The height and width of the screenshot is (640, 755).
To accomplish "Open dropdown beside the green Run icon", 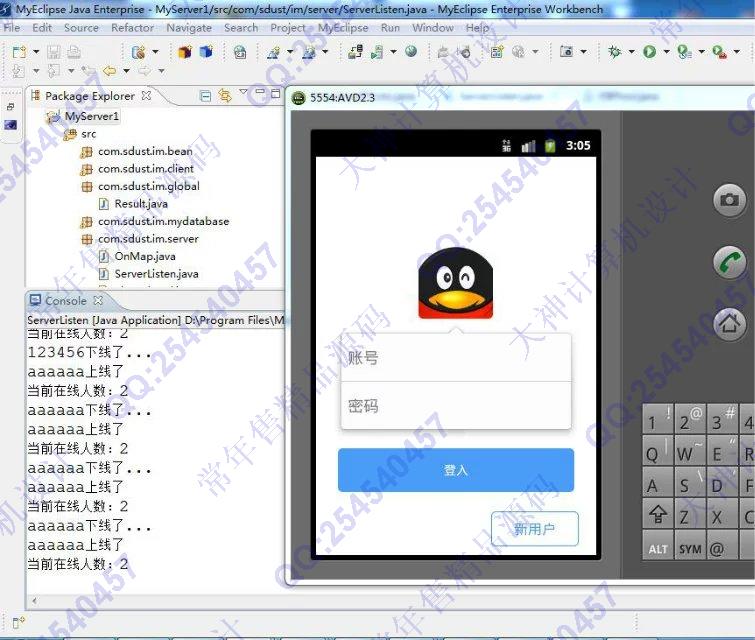I will coord(666,52).
